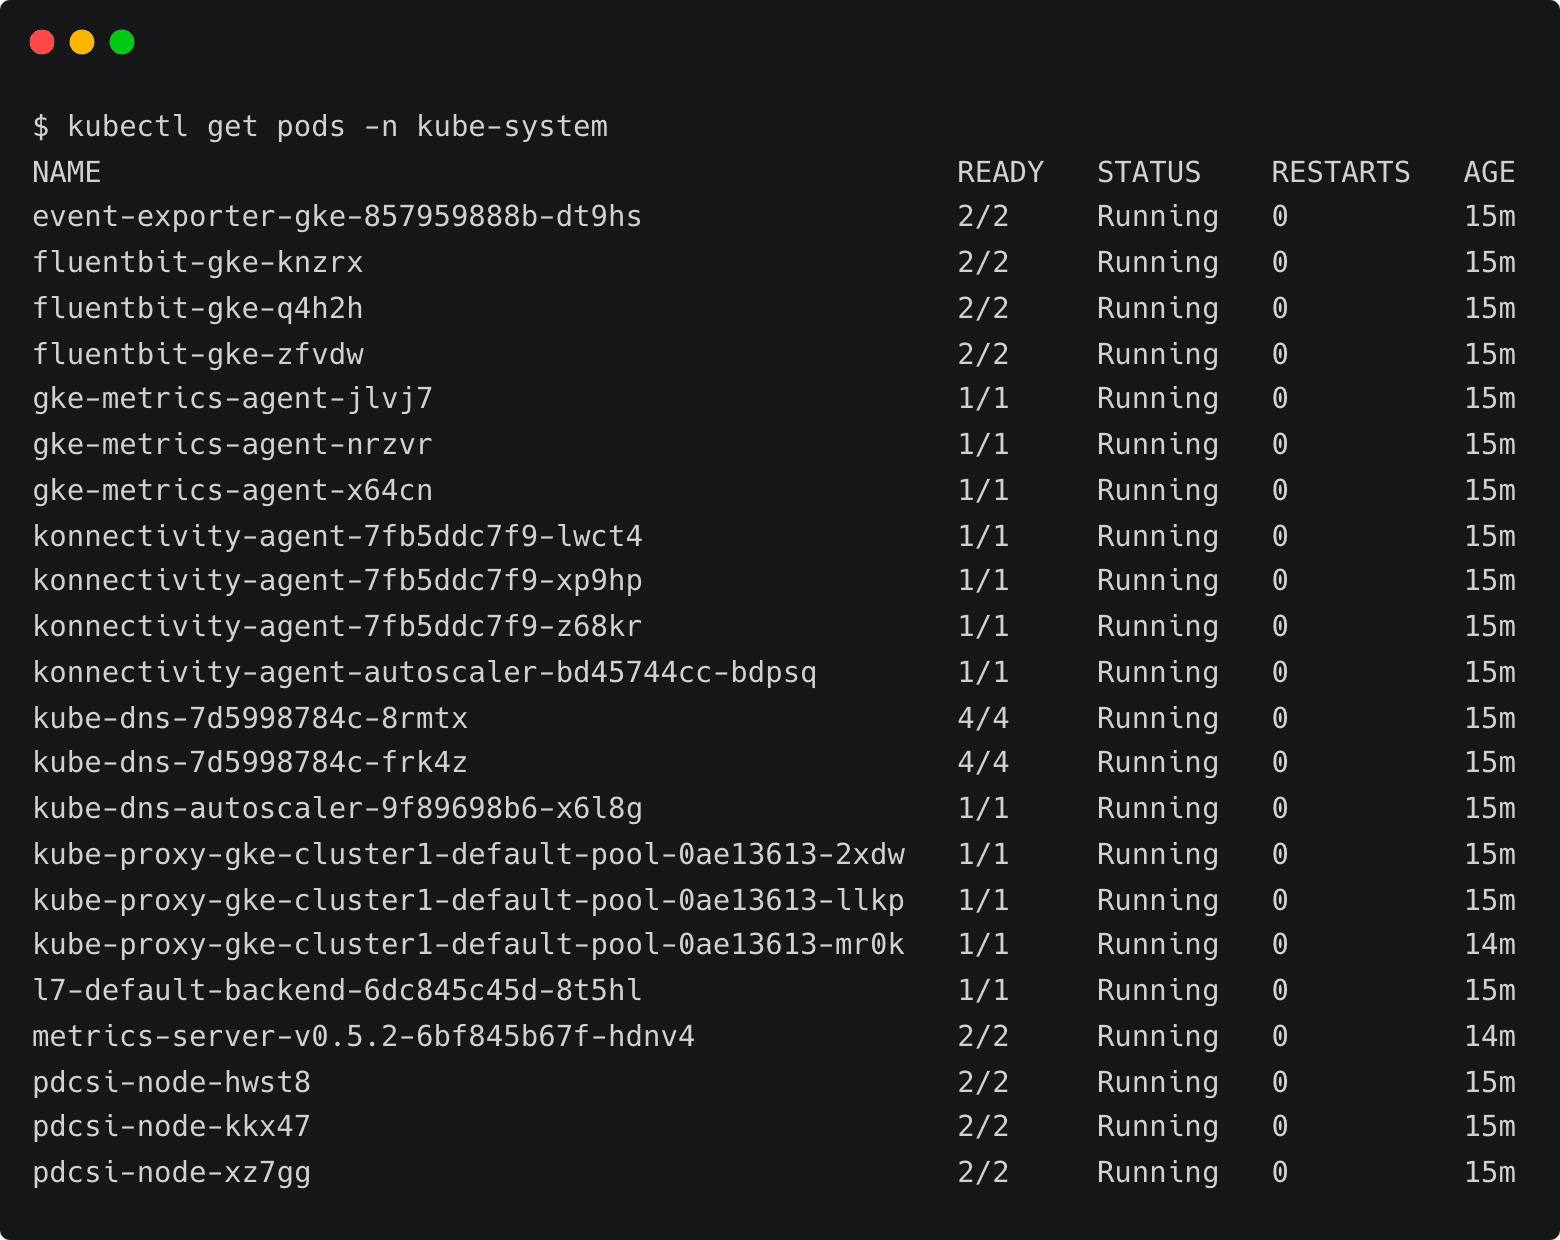Image resolution: width=1560 pixels, height=1240 pixels.
Task: Click the green maximize window button
Action: coord(122,42)
